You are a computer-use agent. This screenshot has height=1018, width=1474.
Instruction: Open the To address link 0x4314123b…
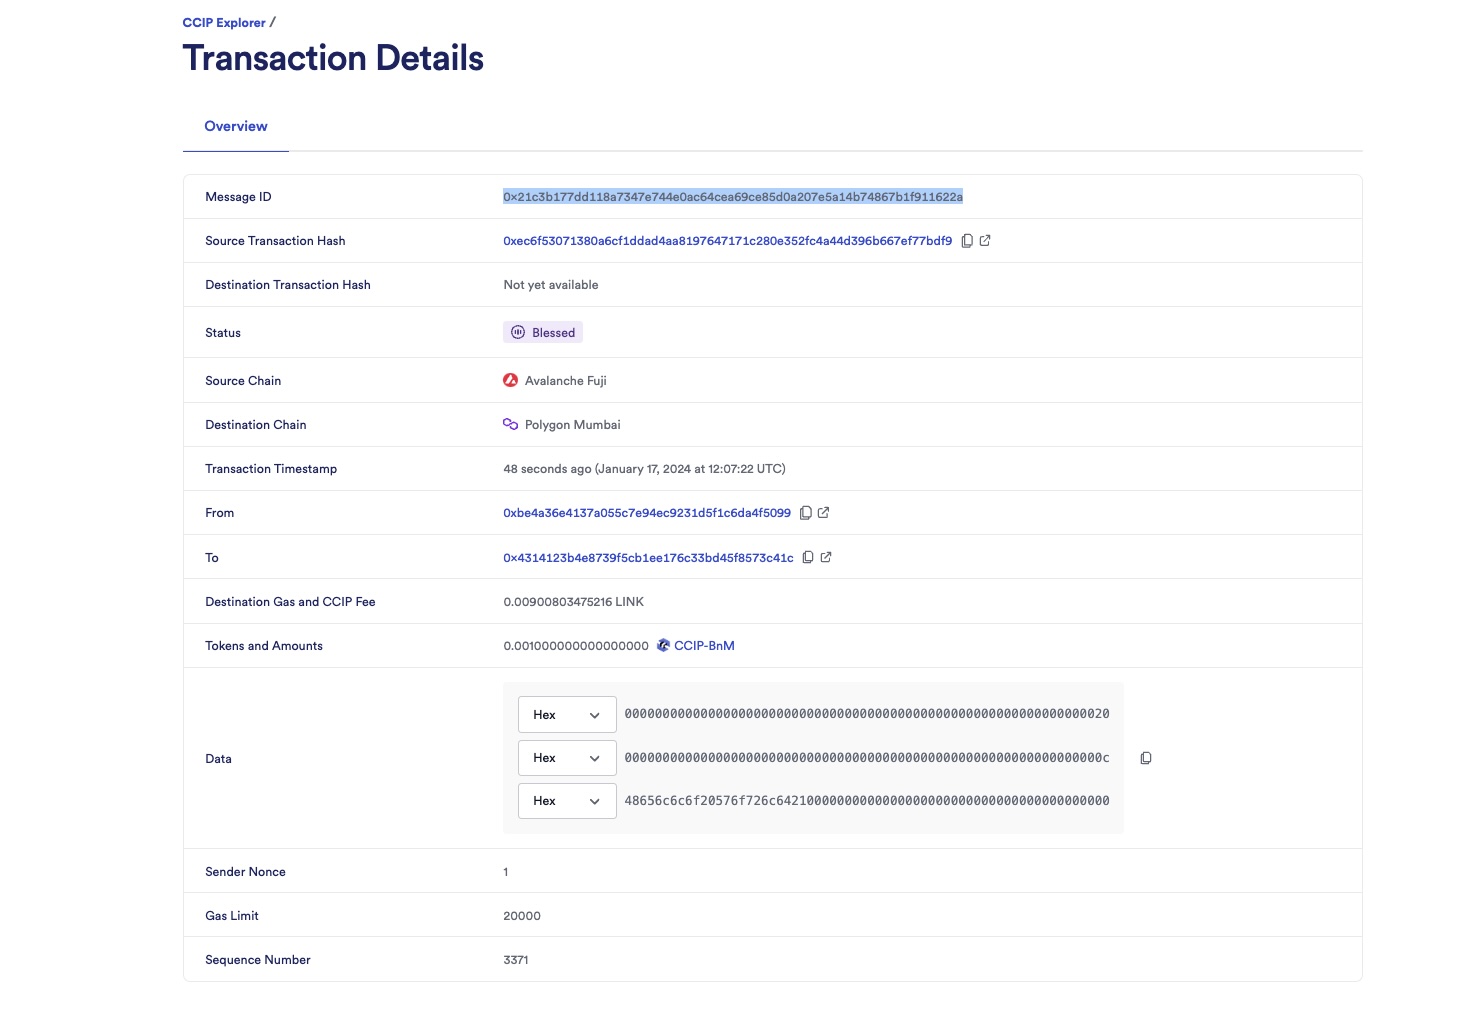(648, 558)
